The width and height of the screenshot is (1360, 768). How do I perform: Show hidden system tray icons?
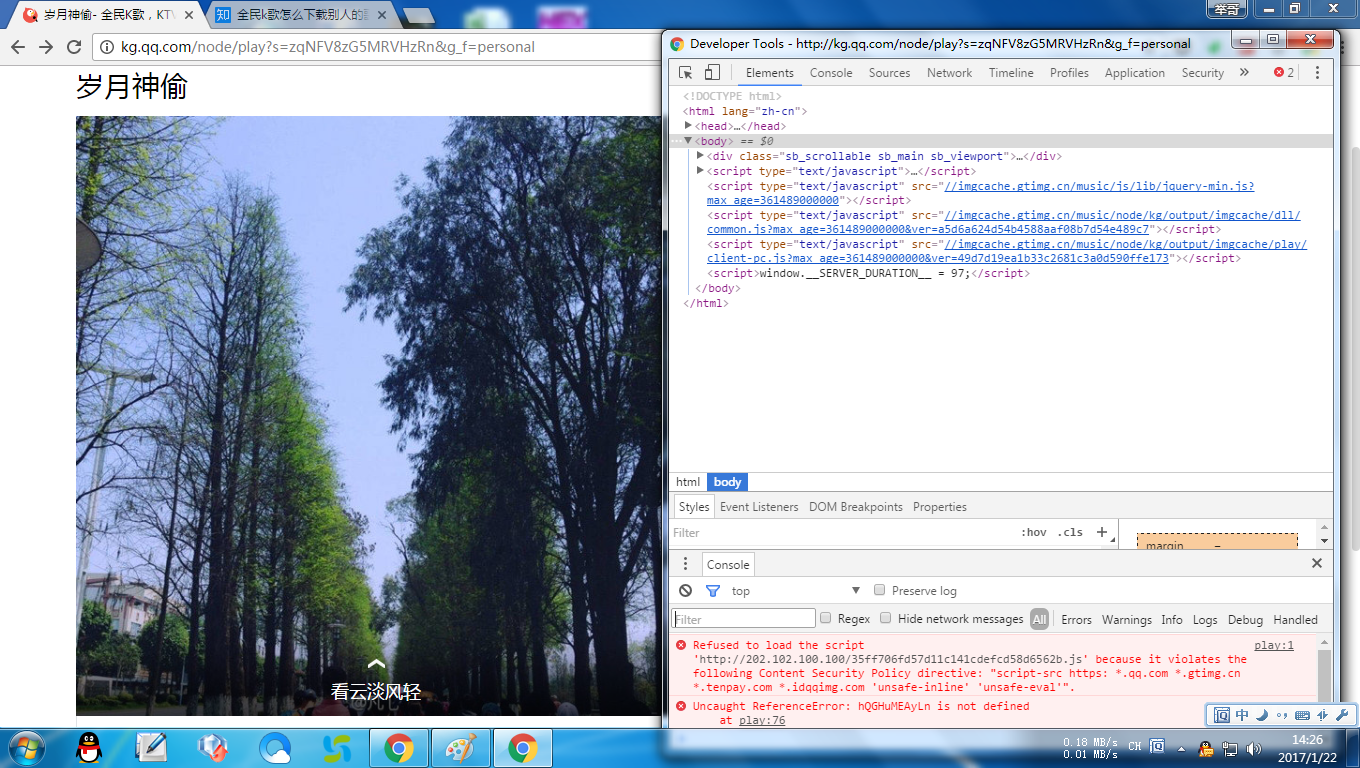click(x=1182, y=748)
